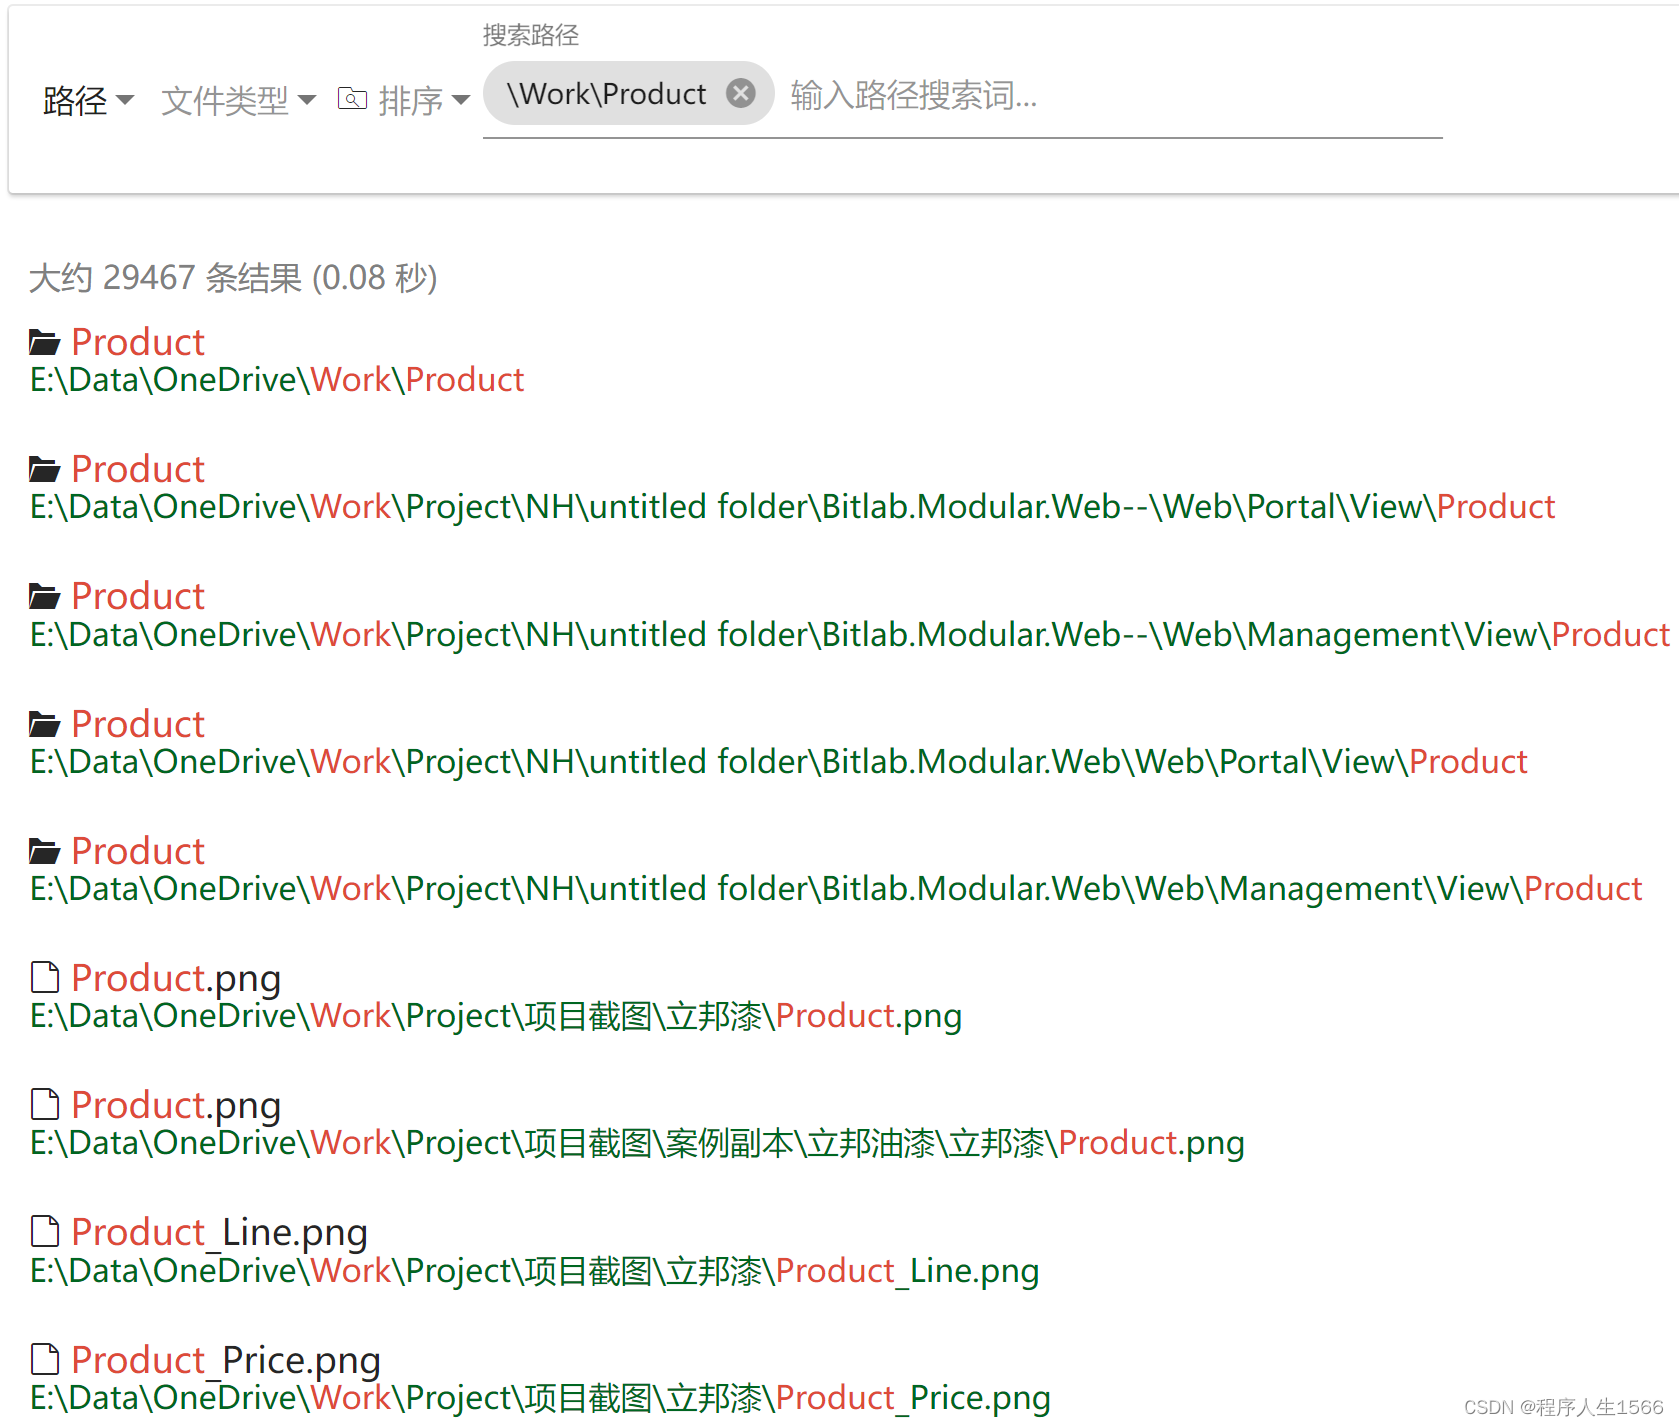
Task: Click path 项目截图\立邦漆\Product.png
Action: pyautogui.click(x=496, y=1016)
